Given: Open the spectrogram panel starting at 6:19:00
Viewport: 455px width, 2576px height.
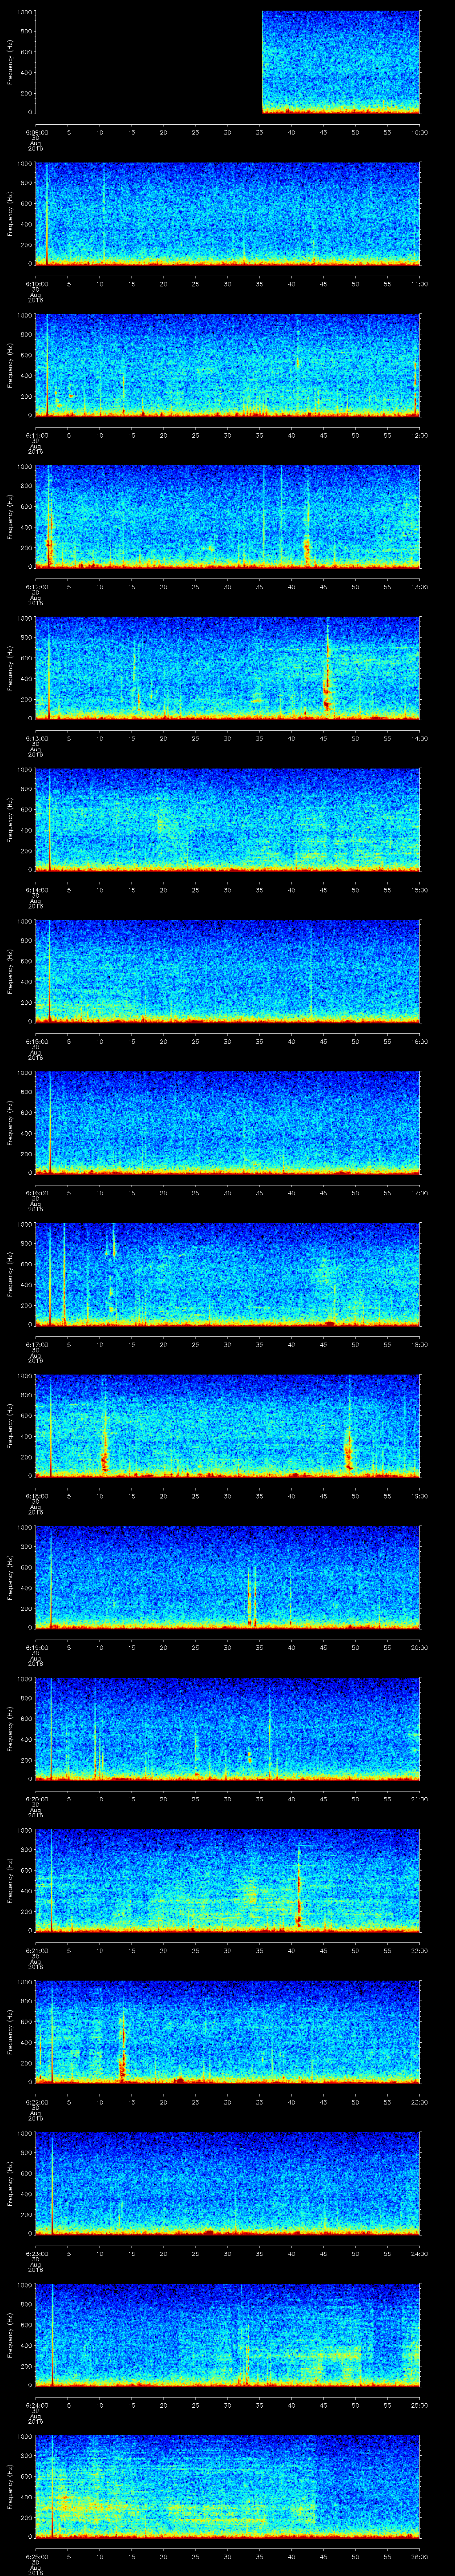Looking at the screenshot, I should click(x=228, y=1577).
